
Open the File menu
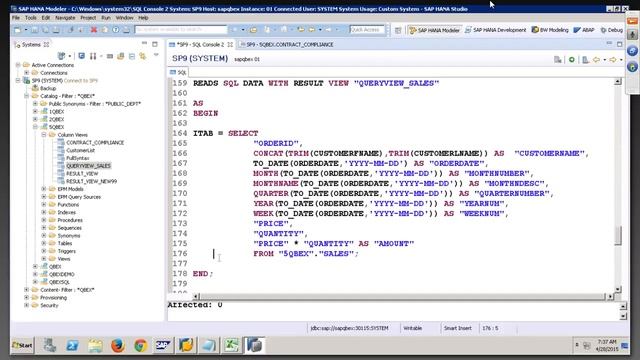pos(16,18)
